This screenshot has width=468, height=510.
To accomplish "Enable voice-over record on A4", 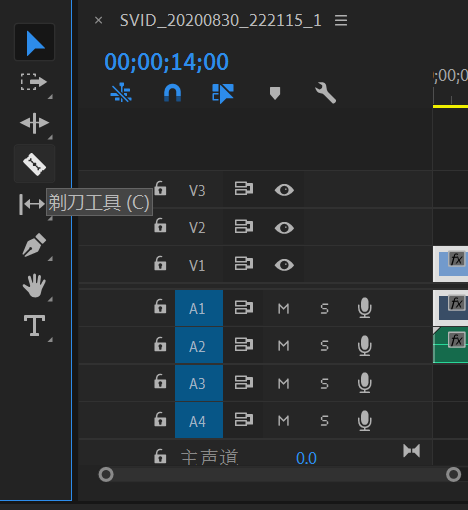I will tap(365, 421).
